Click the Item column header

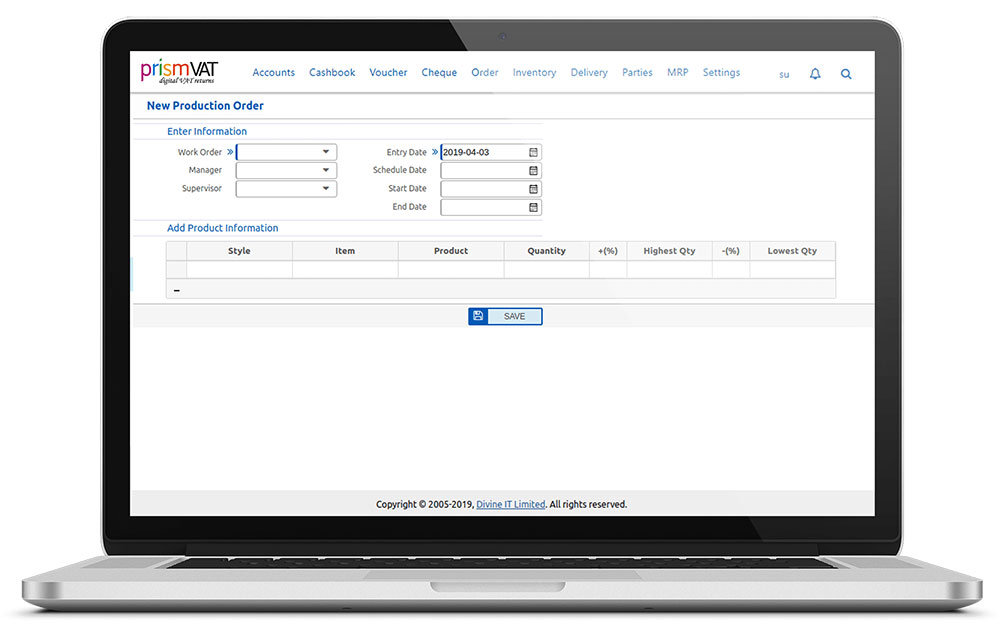point(345,251)
